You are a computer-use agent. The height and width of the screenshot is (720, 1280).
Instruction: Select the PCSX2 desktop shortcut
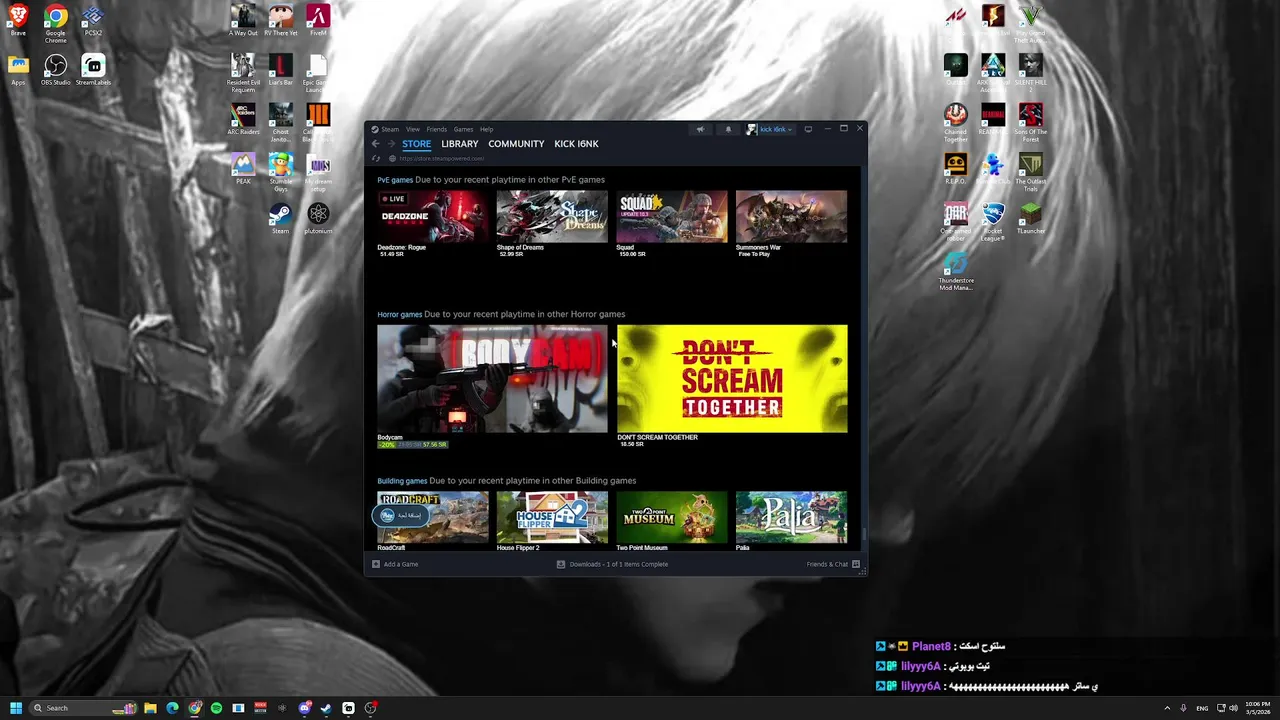pos(93,21)
